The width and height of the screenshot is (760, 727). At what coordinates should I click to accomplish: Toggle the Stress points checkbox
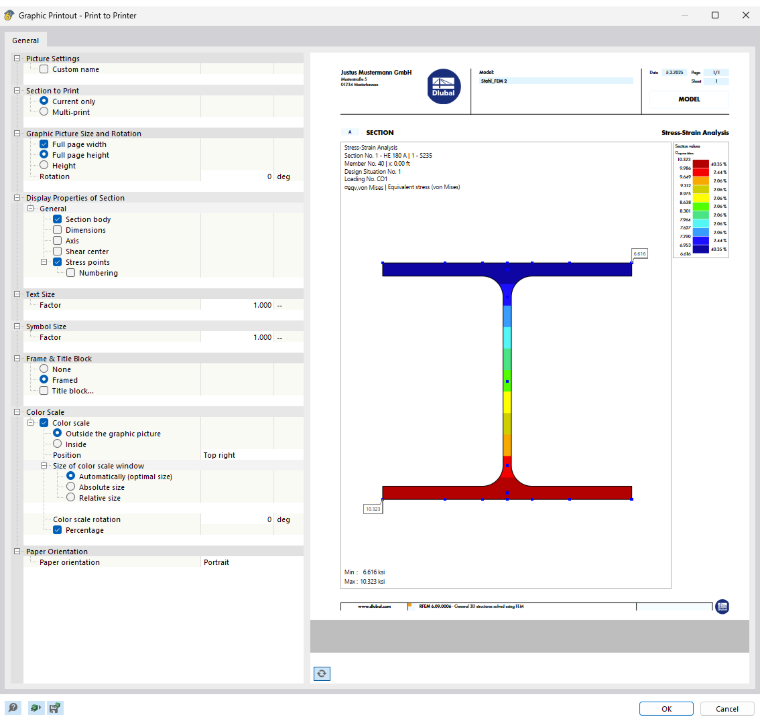click(57, 262)
